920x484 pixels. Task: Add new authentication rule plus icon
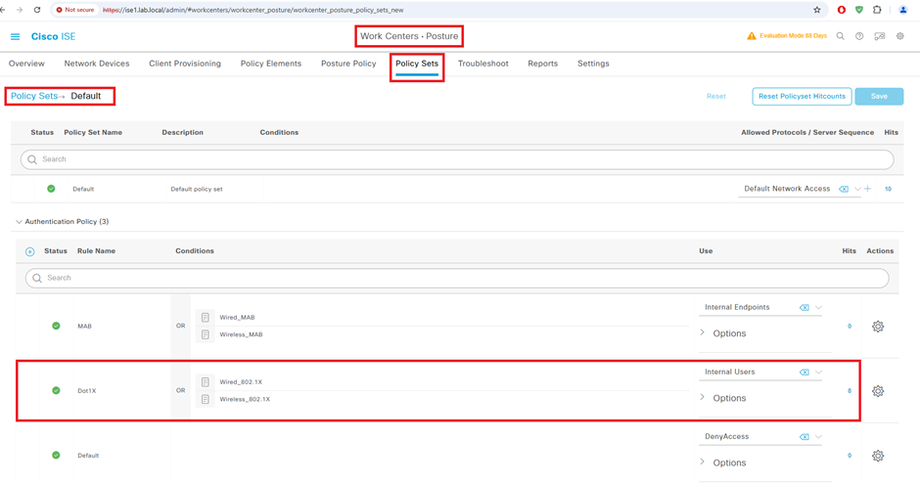[30, 252]
